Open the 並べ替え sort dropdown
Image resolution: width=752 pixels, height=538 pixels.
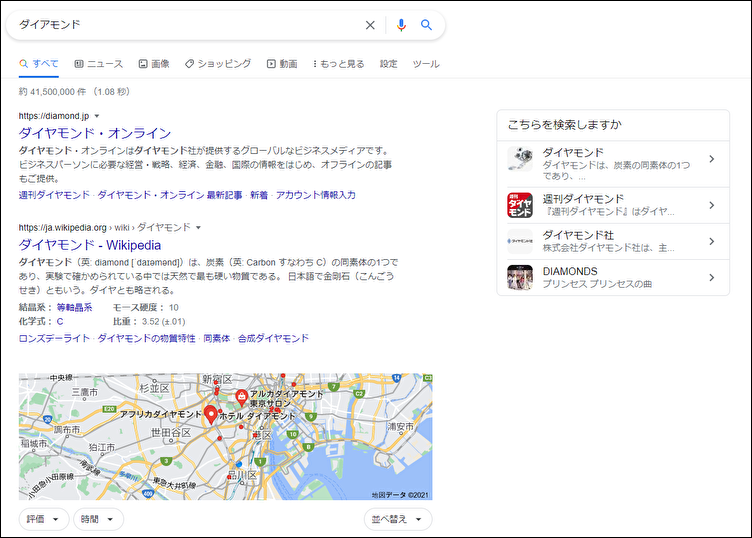coord(398,519)
